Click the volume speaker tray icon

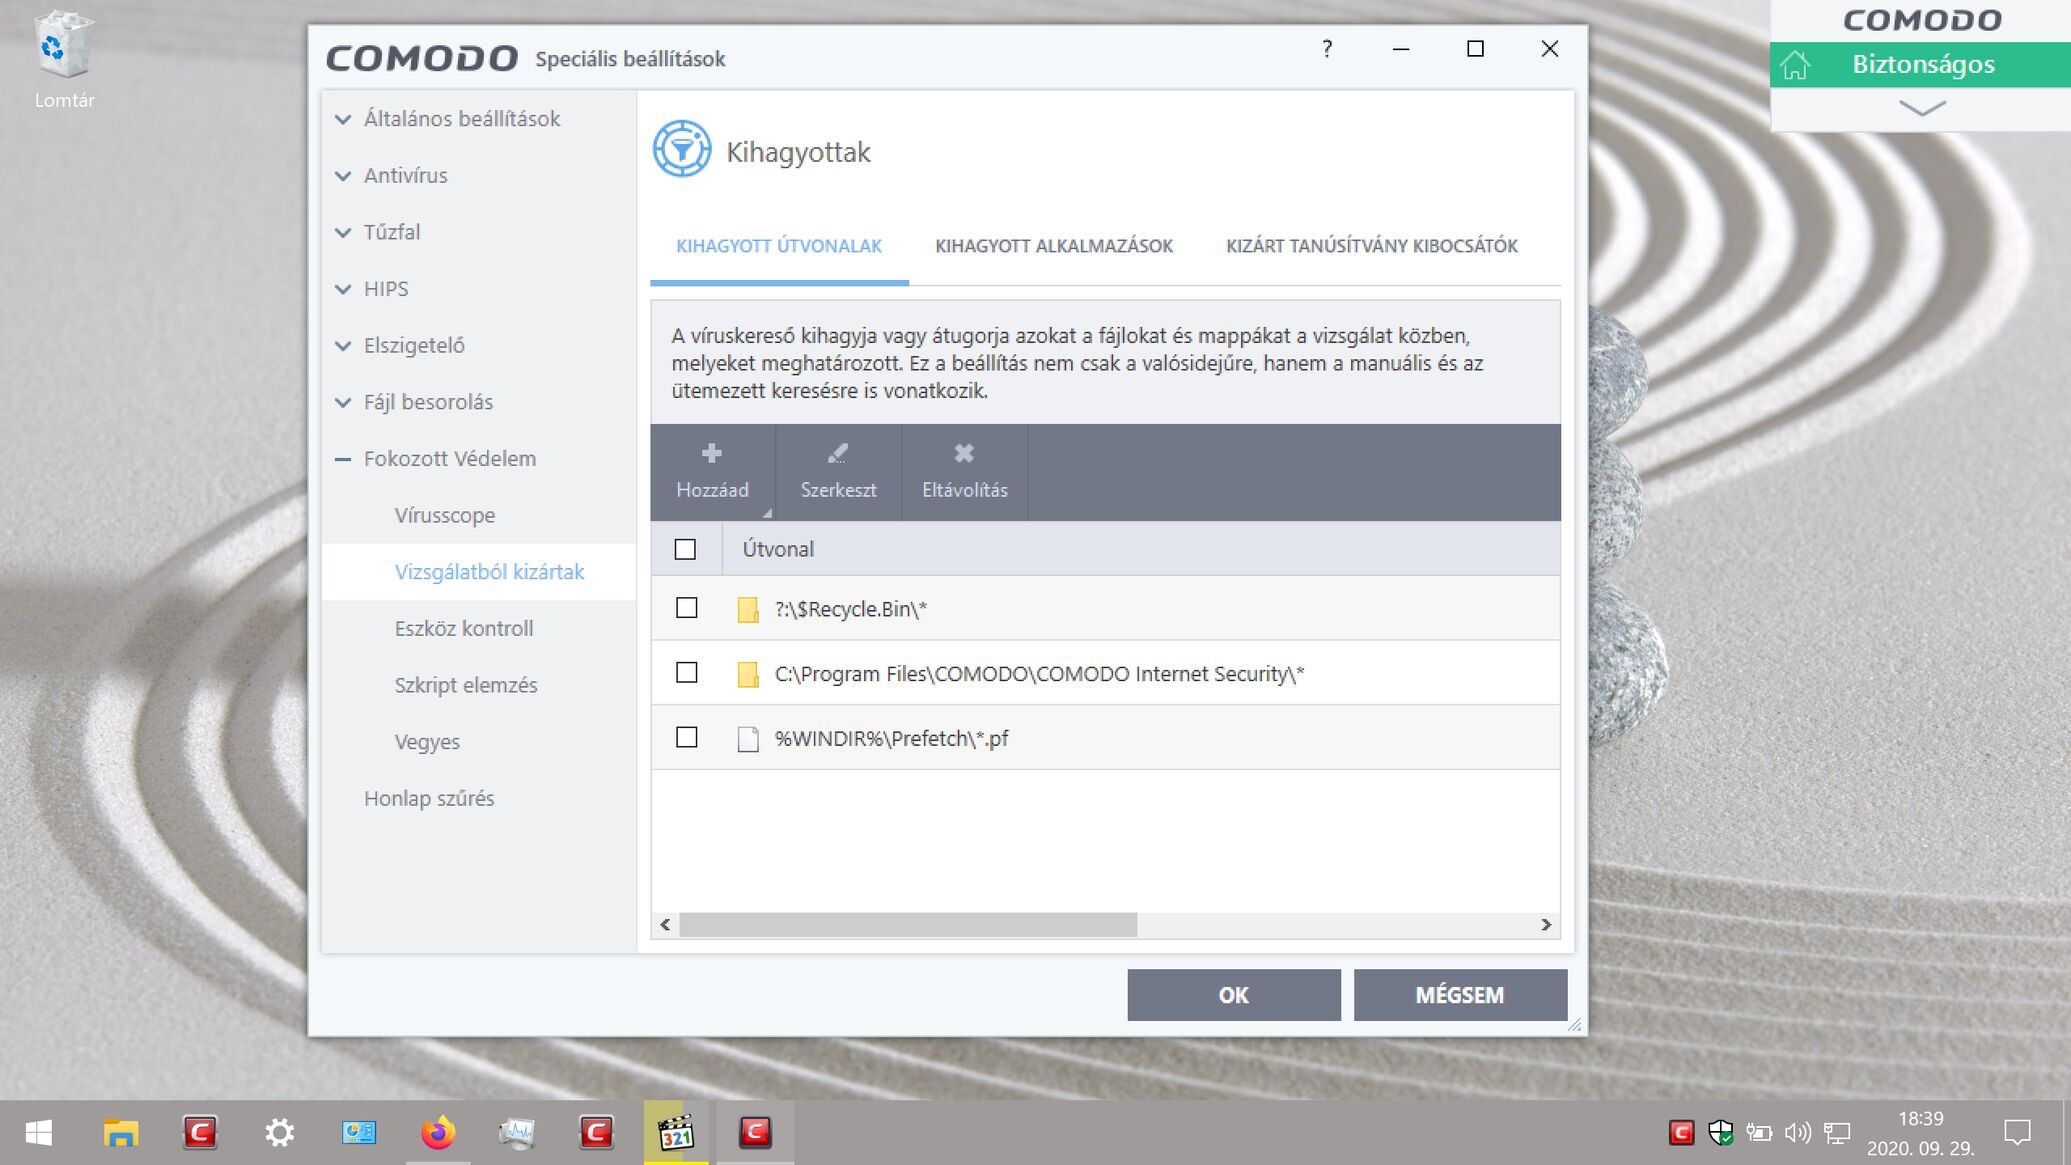(x=1797, y=1132)
